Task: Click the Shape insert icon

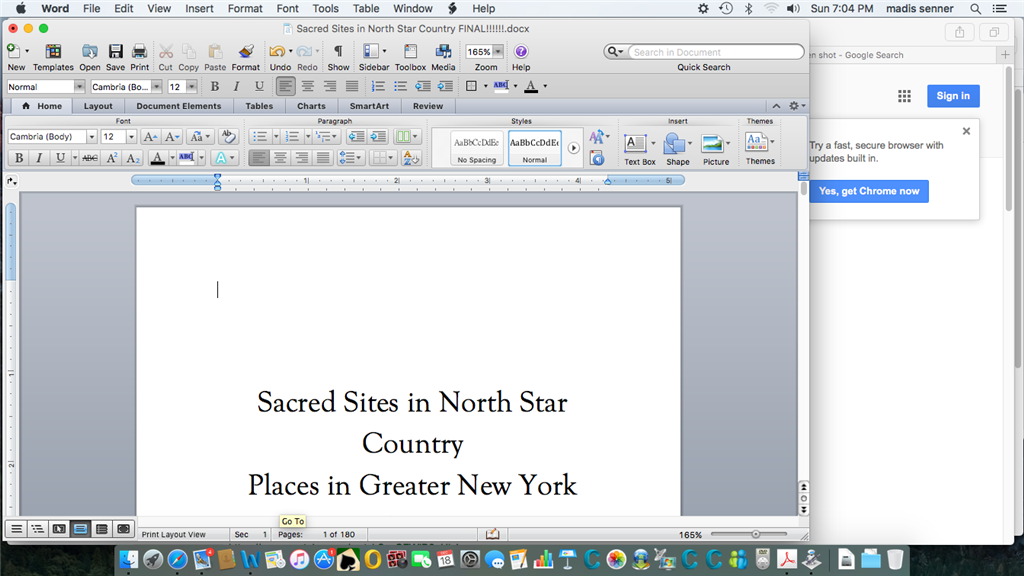Action: point(675,144)
